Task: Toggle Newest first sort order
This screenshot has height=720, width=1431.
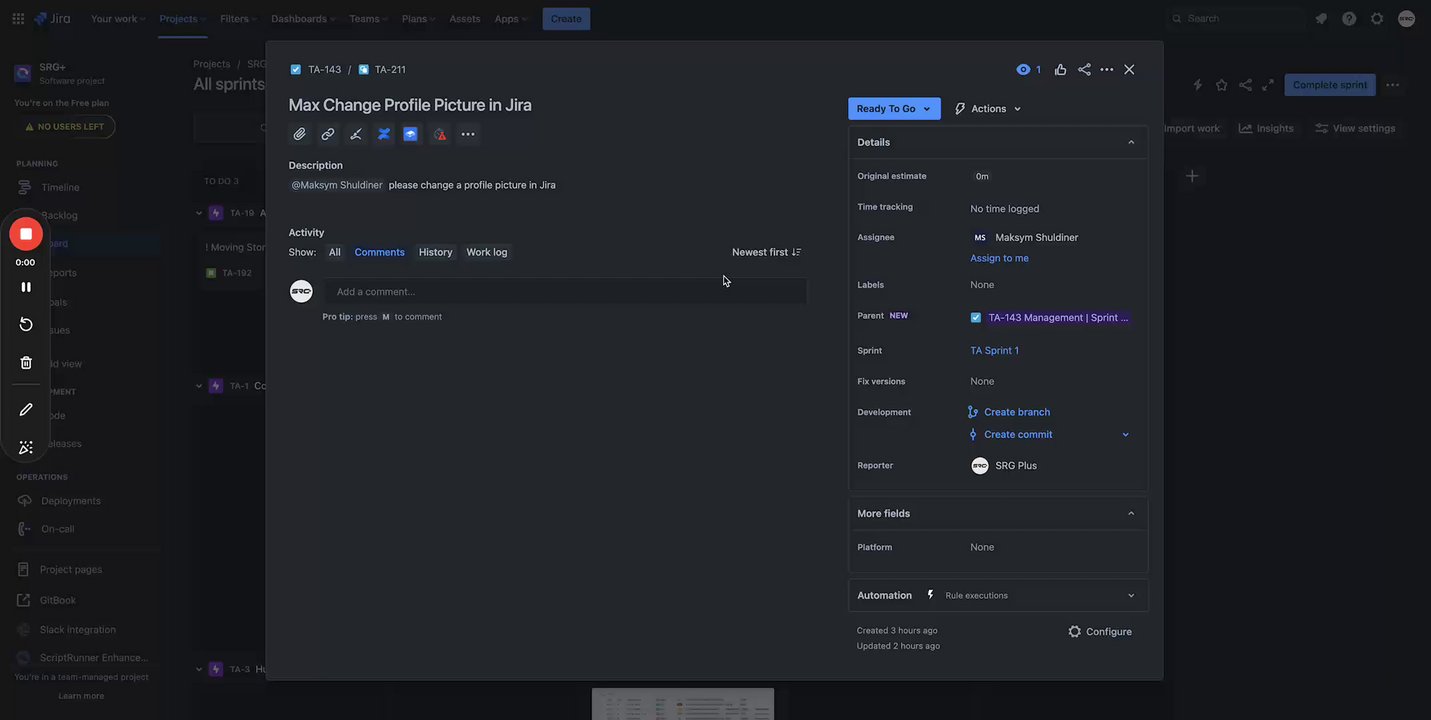Action: (766, 252)
